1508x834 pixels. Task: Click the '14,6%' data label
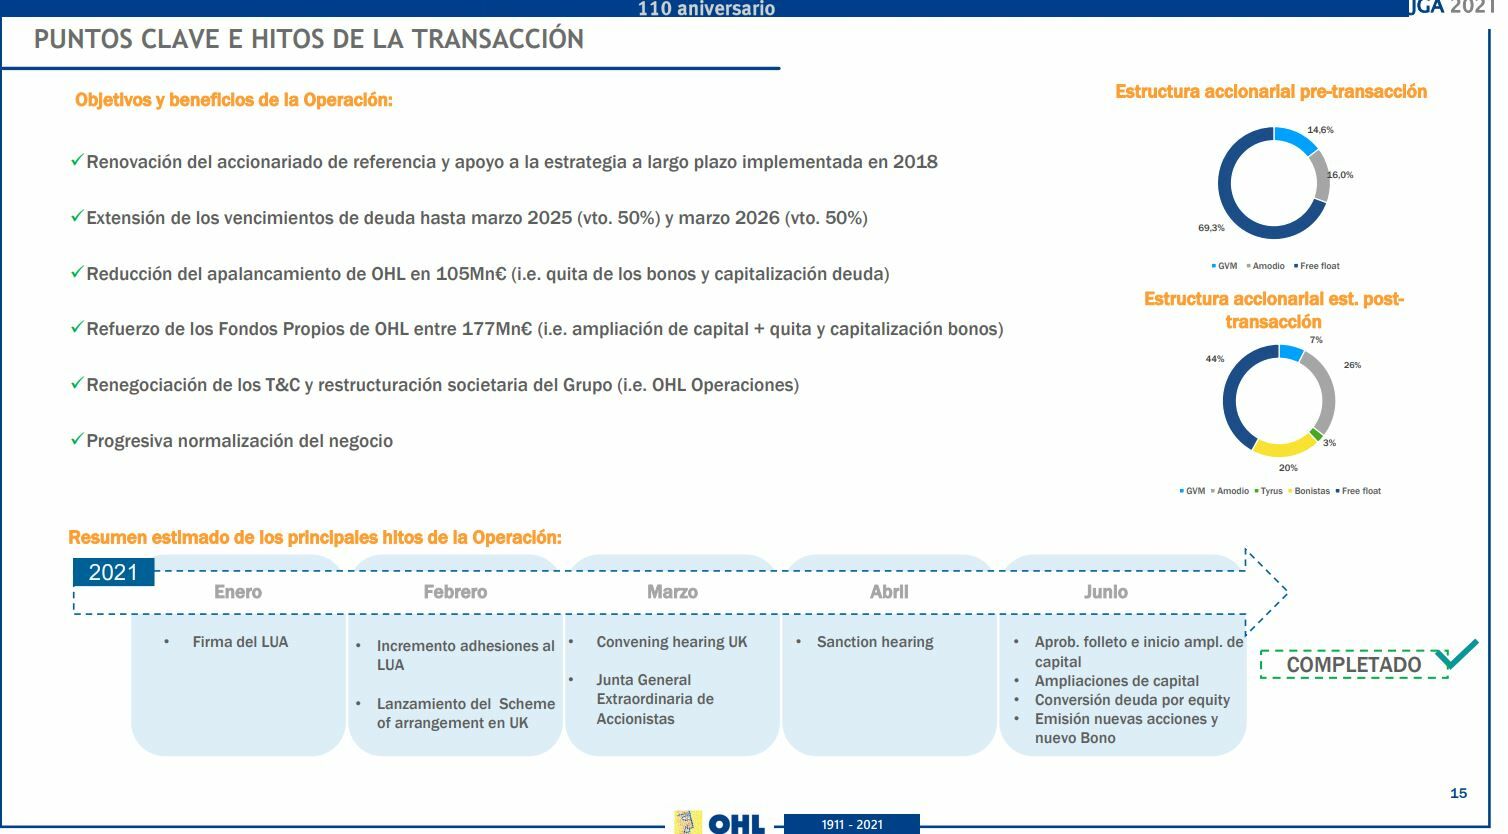1320,130
